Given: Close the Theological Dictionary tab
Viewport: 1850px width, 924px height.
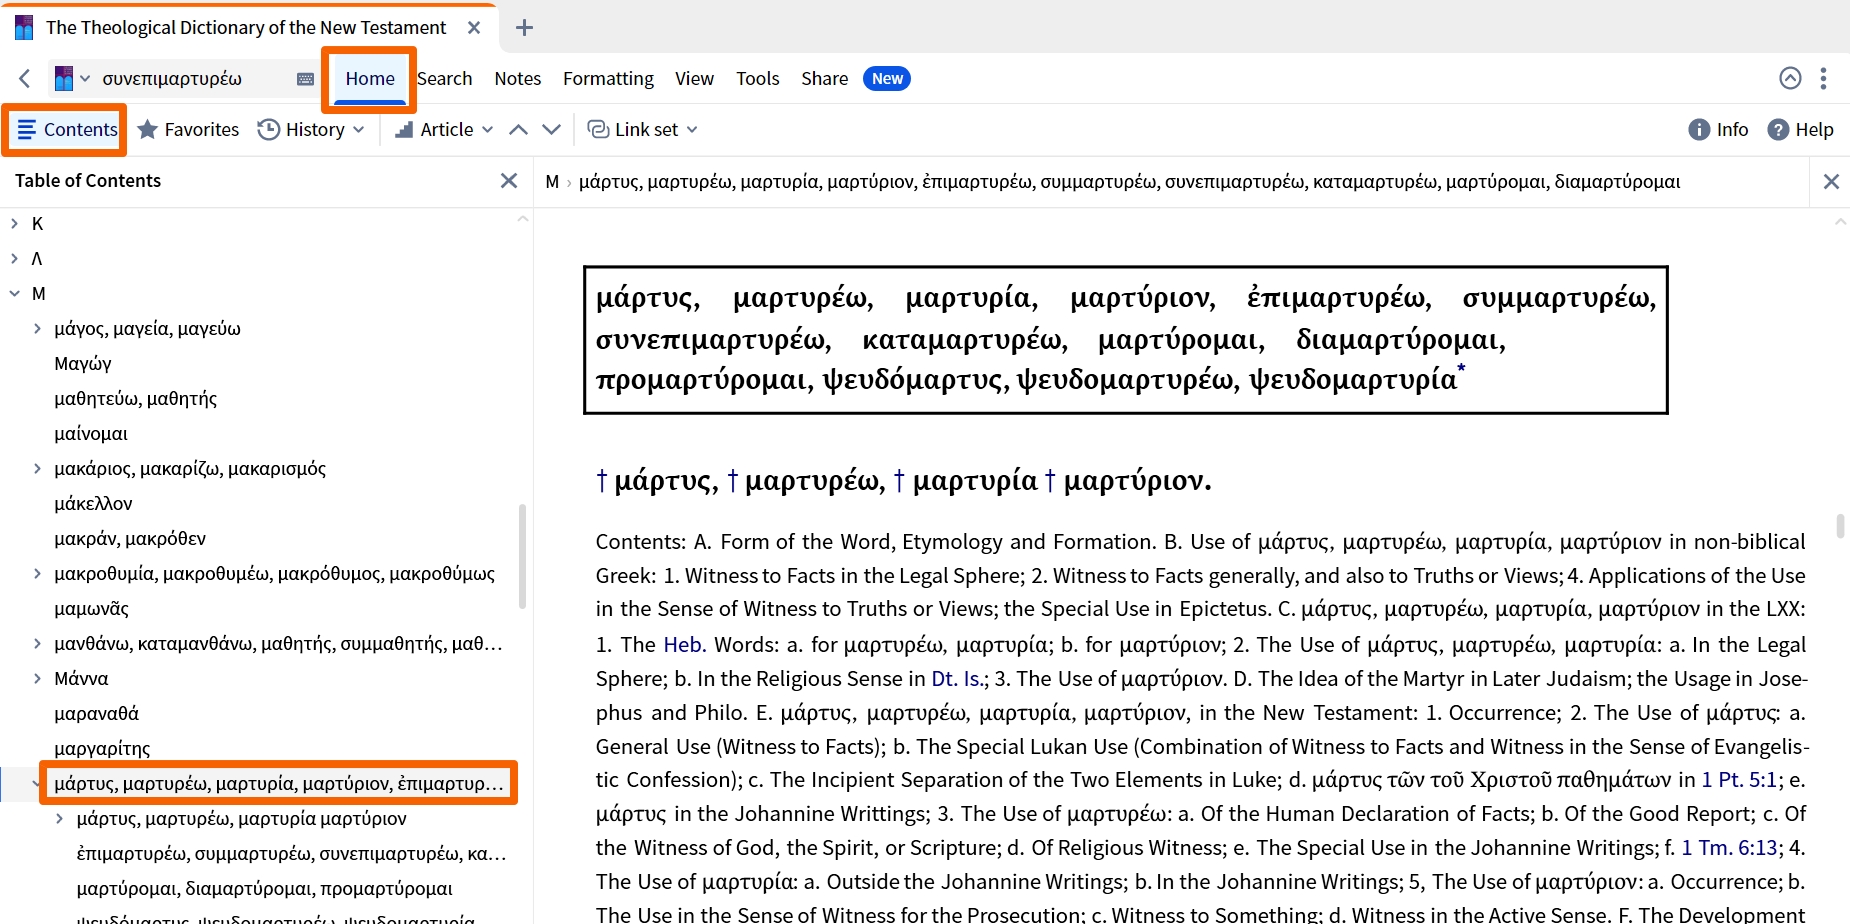Looking at the screenshot, I should pos(474,27).
